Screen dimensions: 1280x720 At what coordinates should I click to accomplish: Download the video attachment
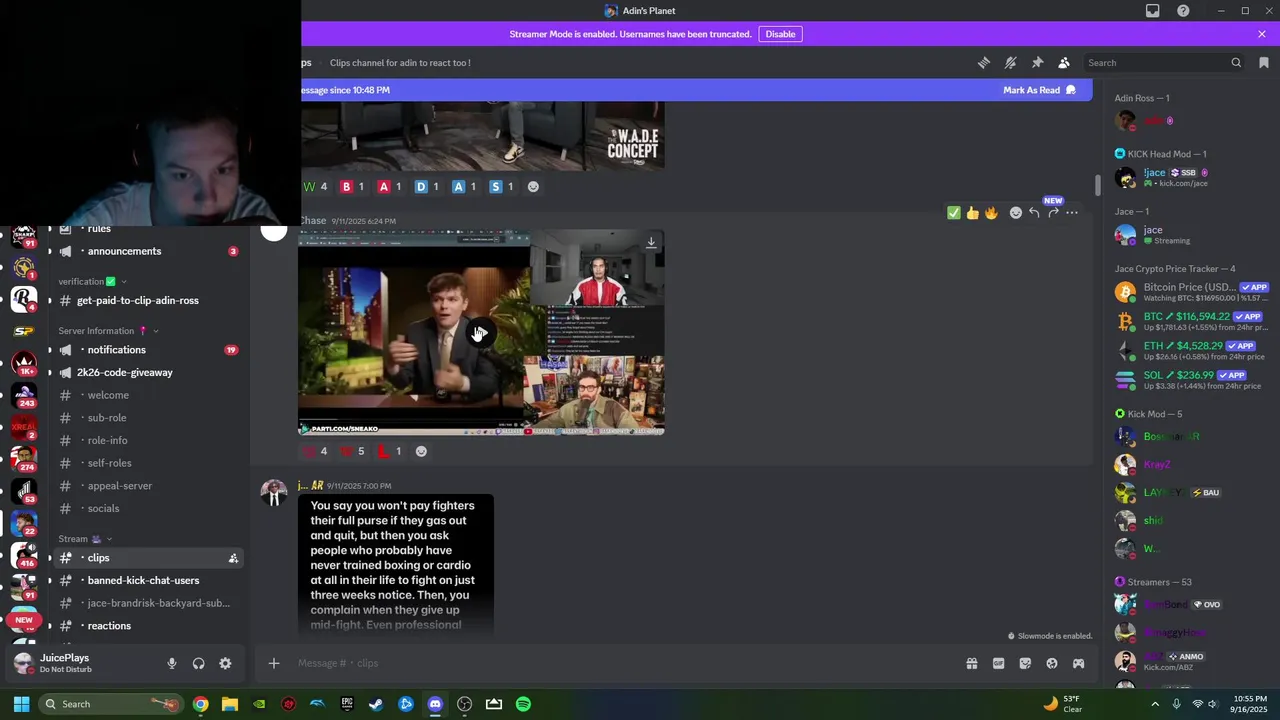tap(651, 243)
